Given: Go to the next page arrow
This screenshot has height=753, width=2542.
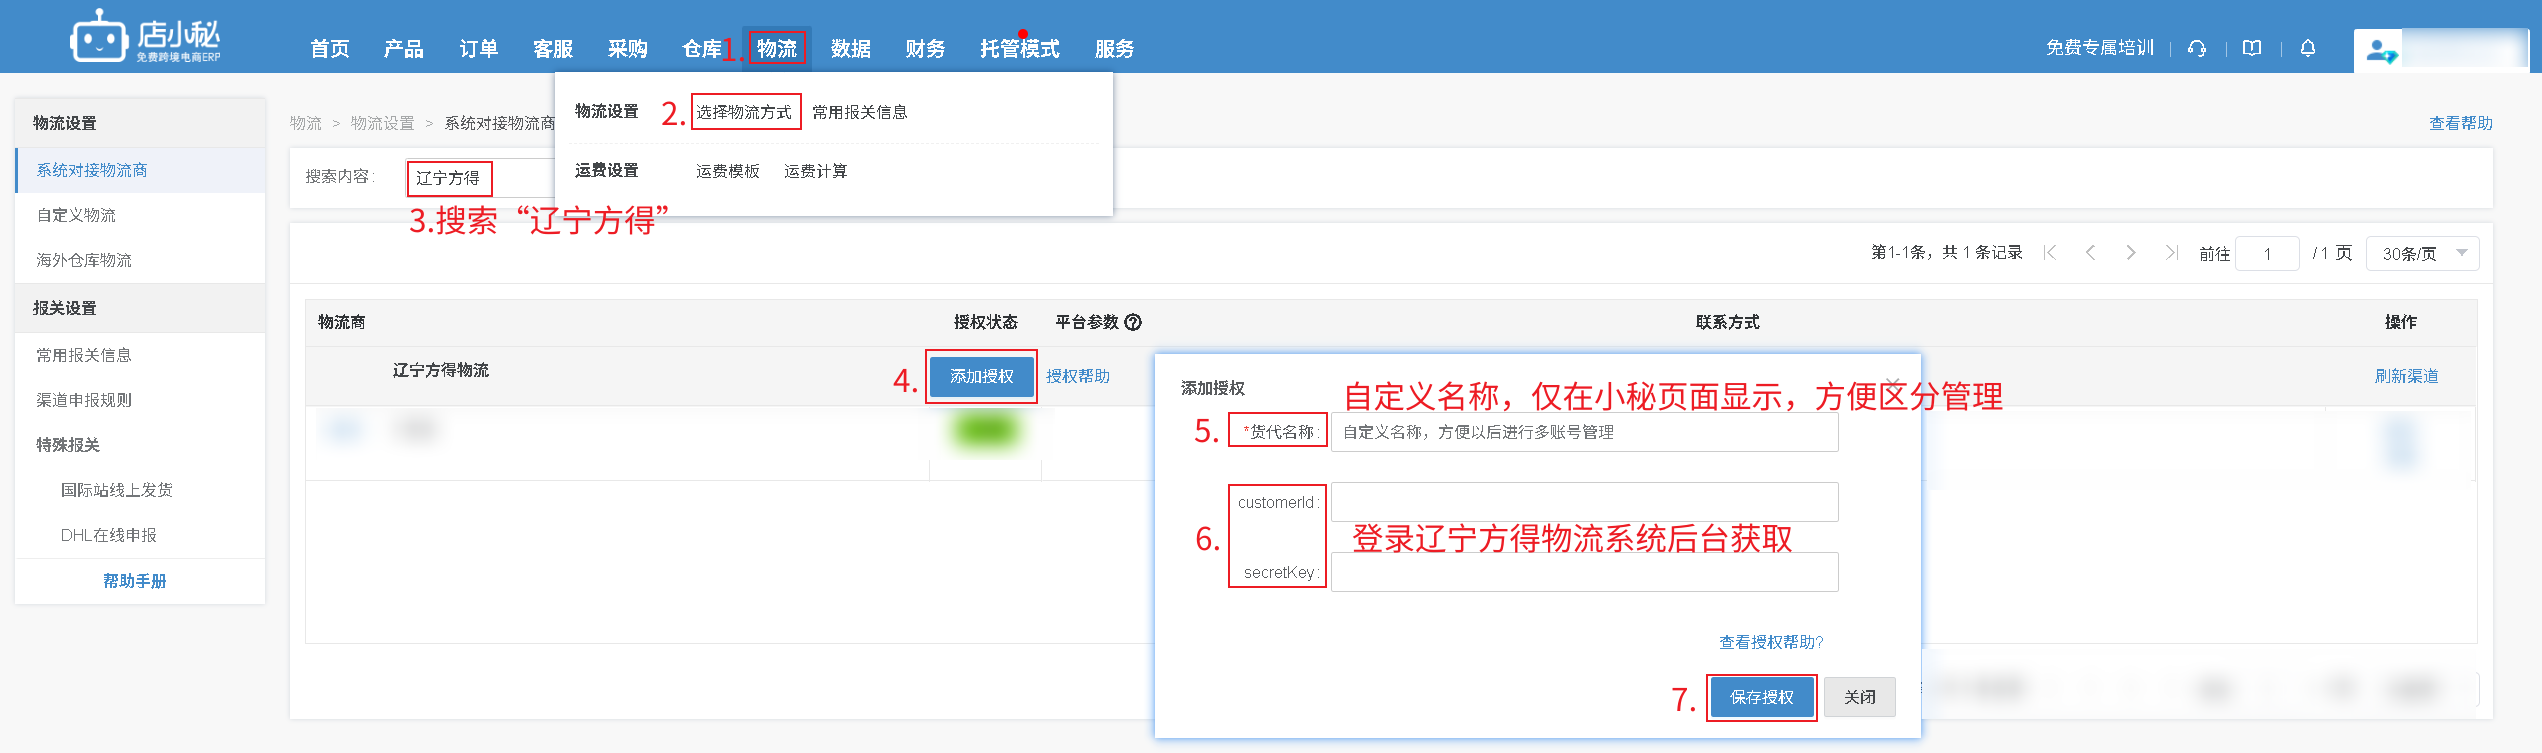Looking at the screenshot, I should coord(2131,253).
